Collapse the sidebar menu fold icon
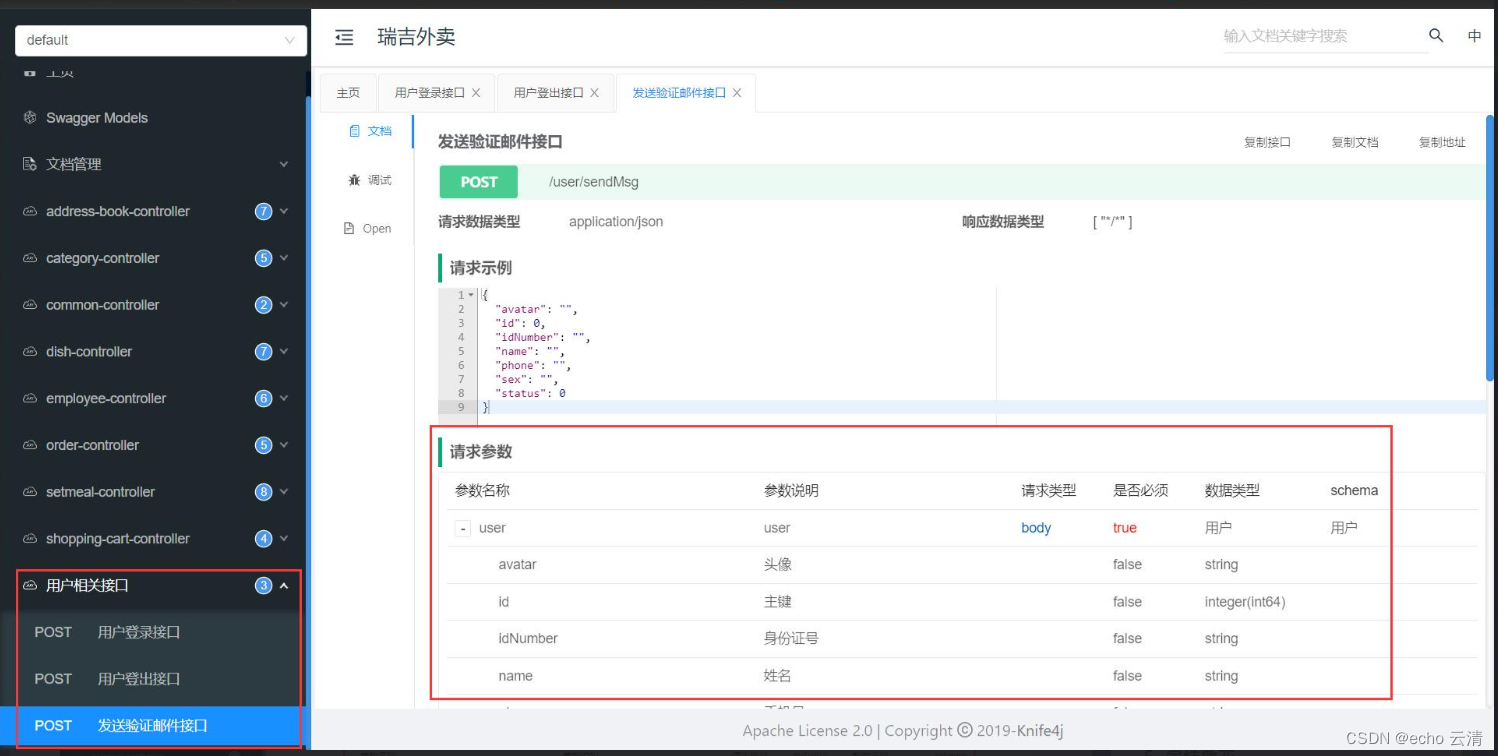Image resolution: width=1498 pixels, height=756 pixels. (344, 38)
